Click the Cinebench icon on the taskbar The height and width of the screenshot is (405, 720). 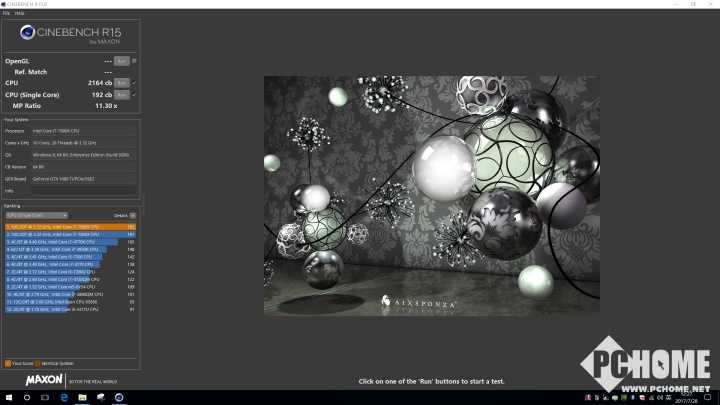click(119, 397)
